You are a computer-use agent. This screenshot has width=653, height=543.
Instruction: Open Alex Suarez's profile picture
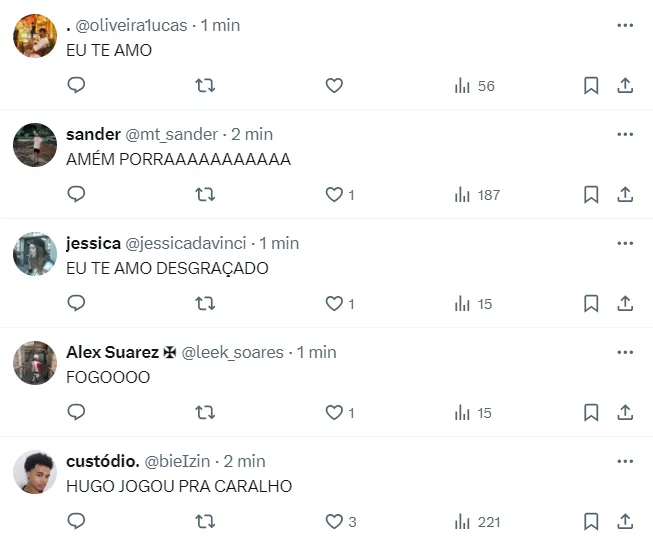pos(35,363)
